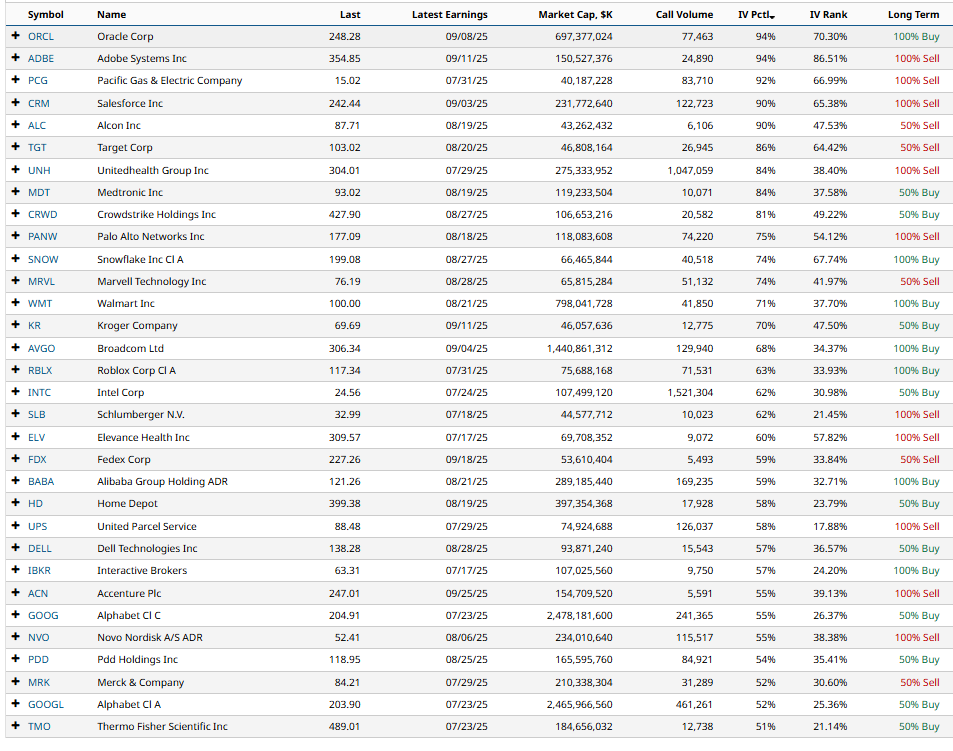Open the INTC symbol link

point(40,393)
